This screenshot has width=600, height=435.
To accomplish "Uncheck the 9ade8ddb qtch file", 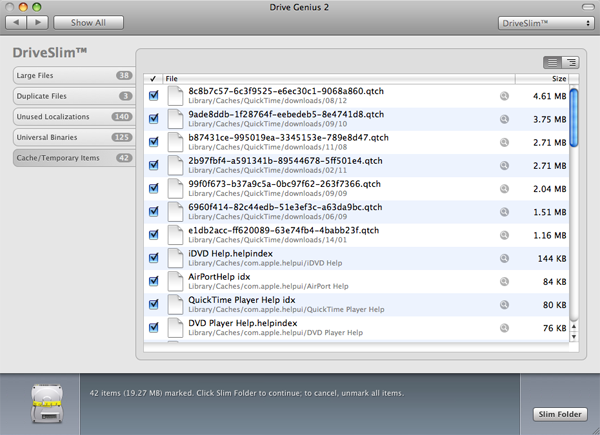I will [x=153, y=119].
